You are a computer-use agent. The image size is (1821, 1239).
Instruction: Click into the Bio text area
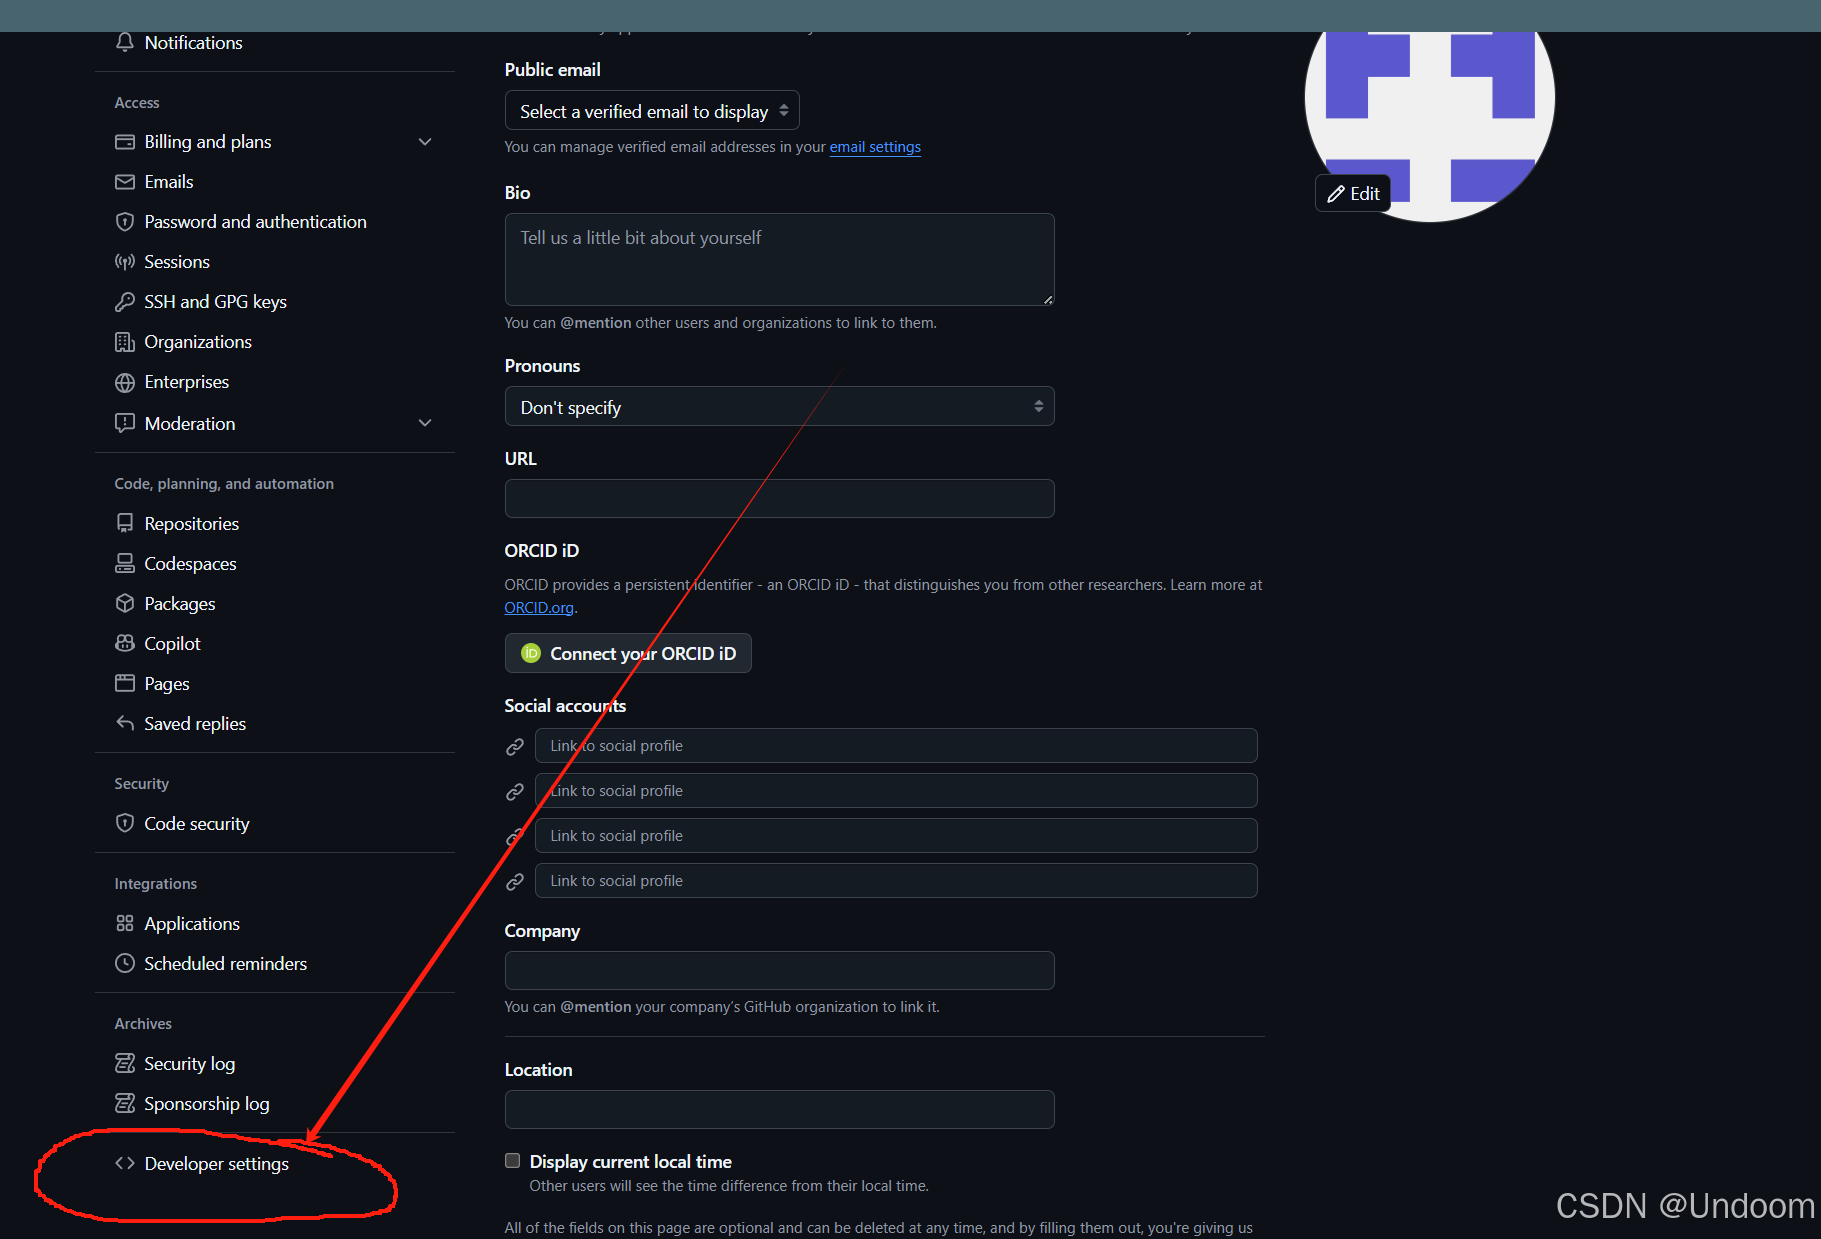tap(779, 259)
